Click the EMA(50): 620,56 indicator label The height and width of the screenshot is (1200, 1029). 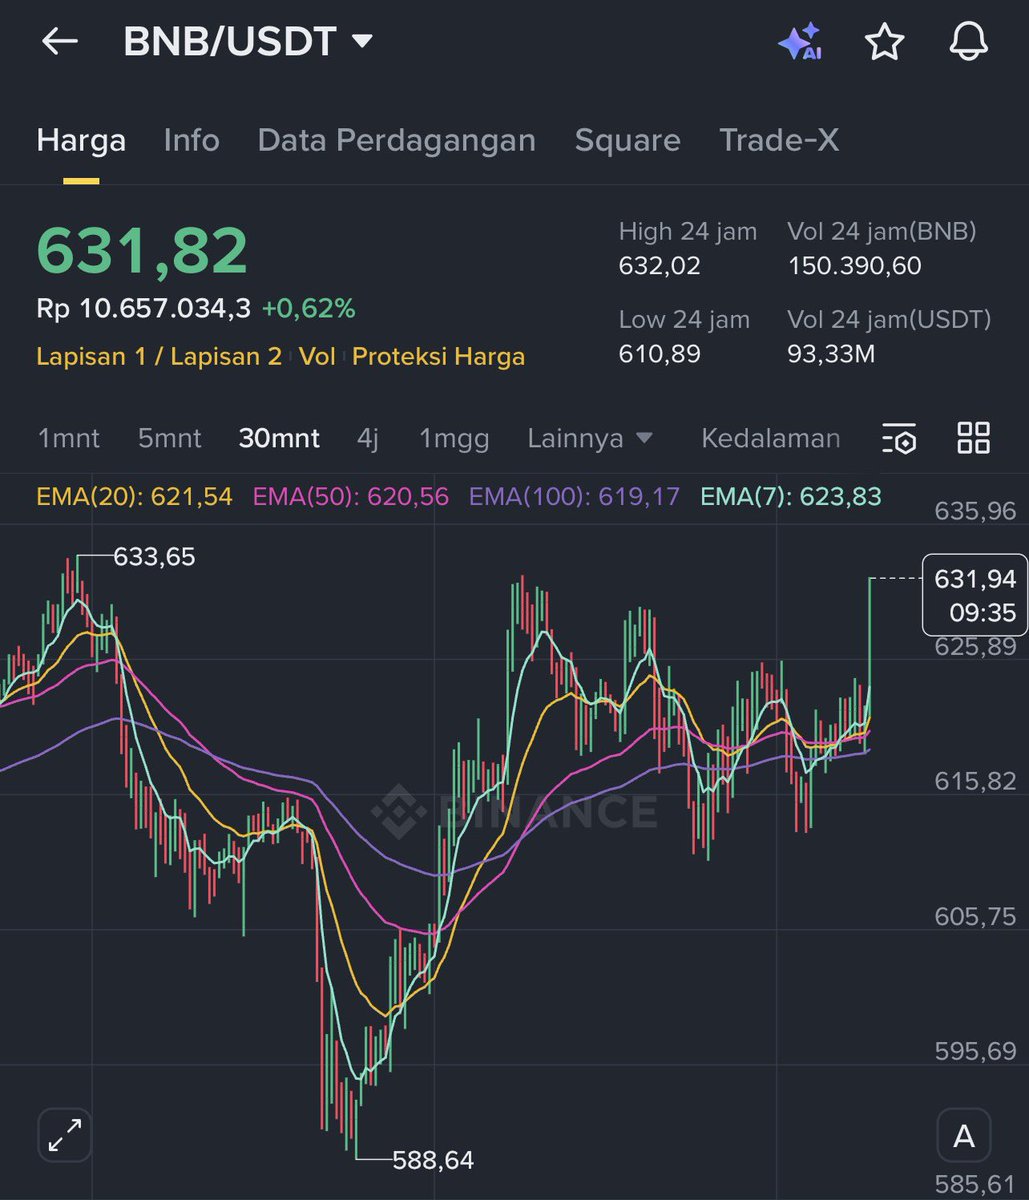point(351,496)
